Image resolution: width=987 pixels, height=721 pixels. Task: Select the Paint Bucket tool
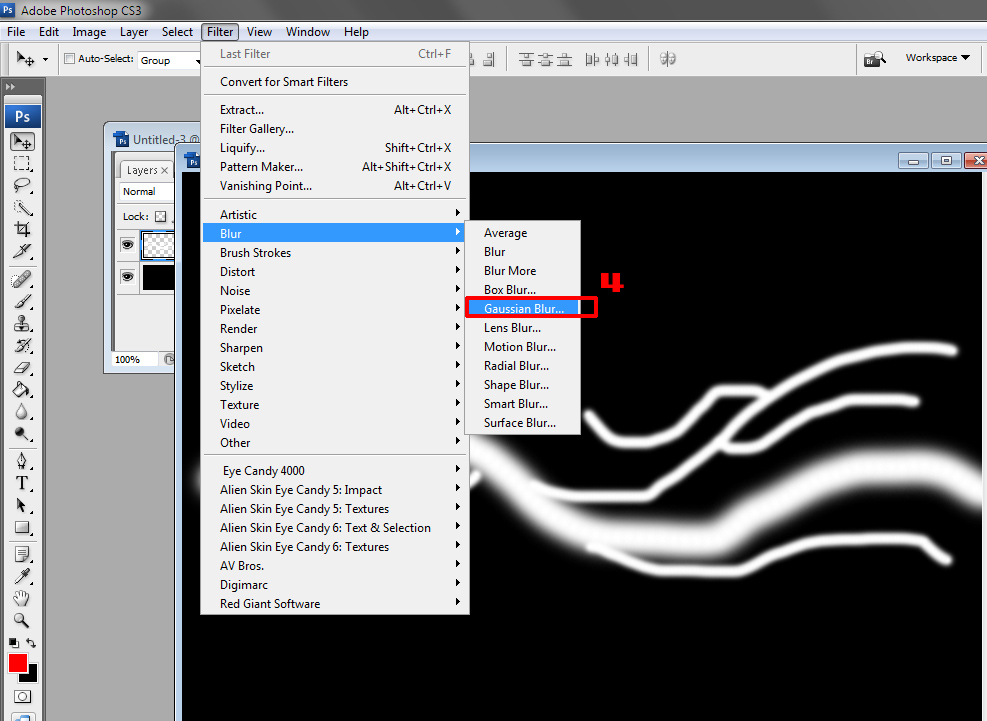[22, 390]
